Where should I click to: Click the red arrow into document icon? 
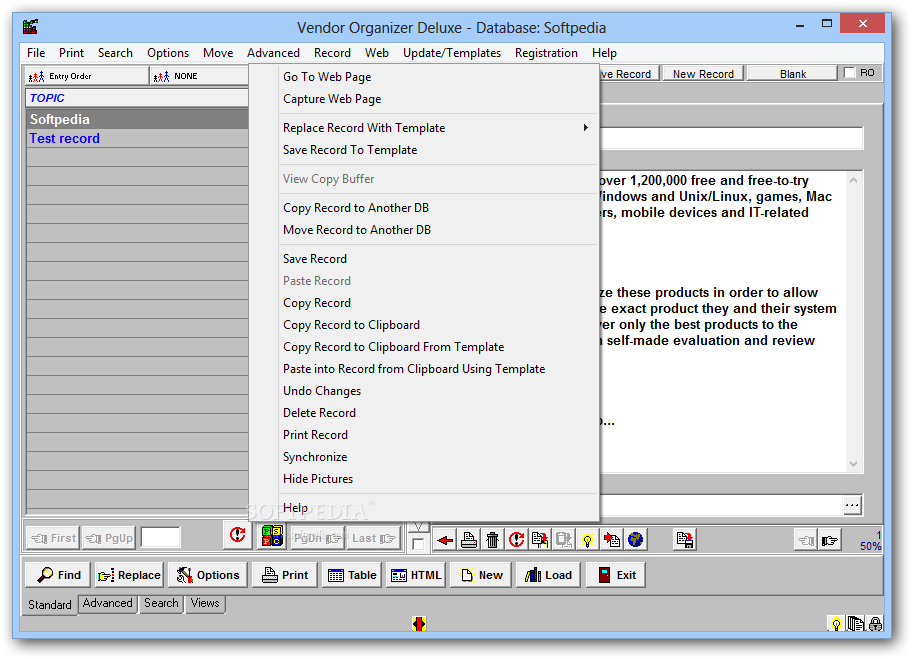tap(611, 540)
